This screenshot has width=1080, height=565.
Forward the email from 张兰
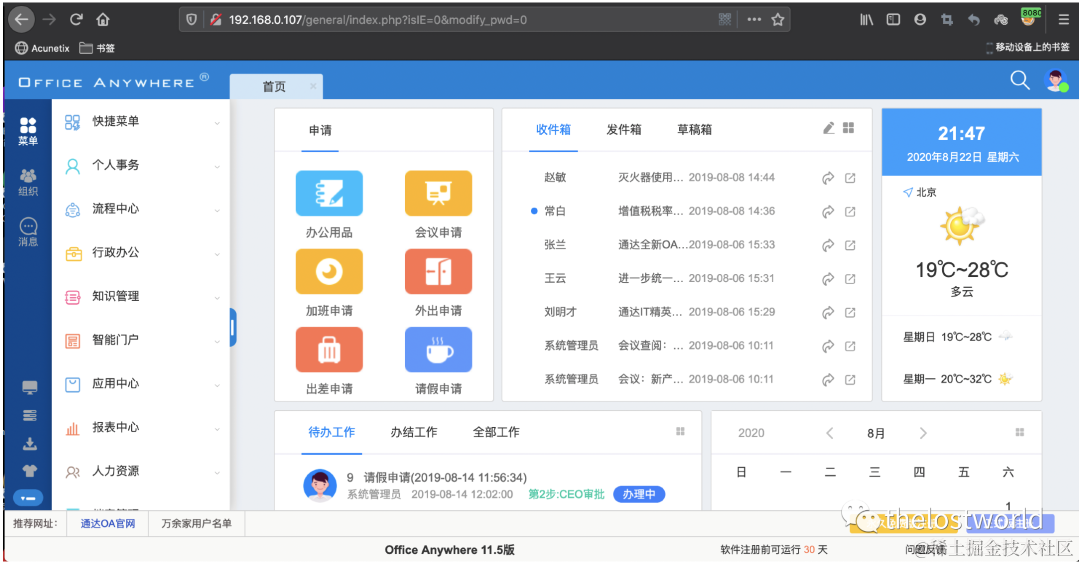coord(828,245)
